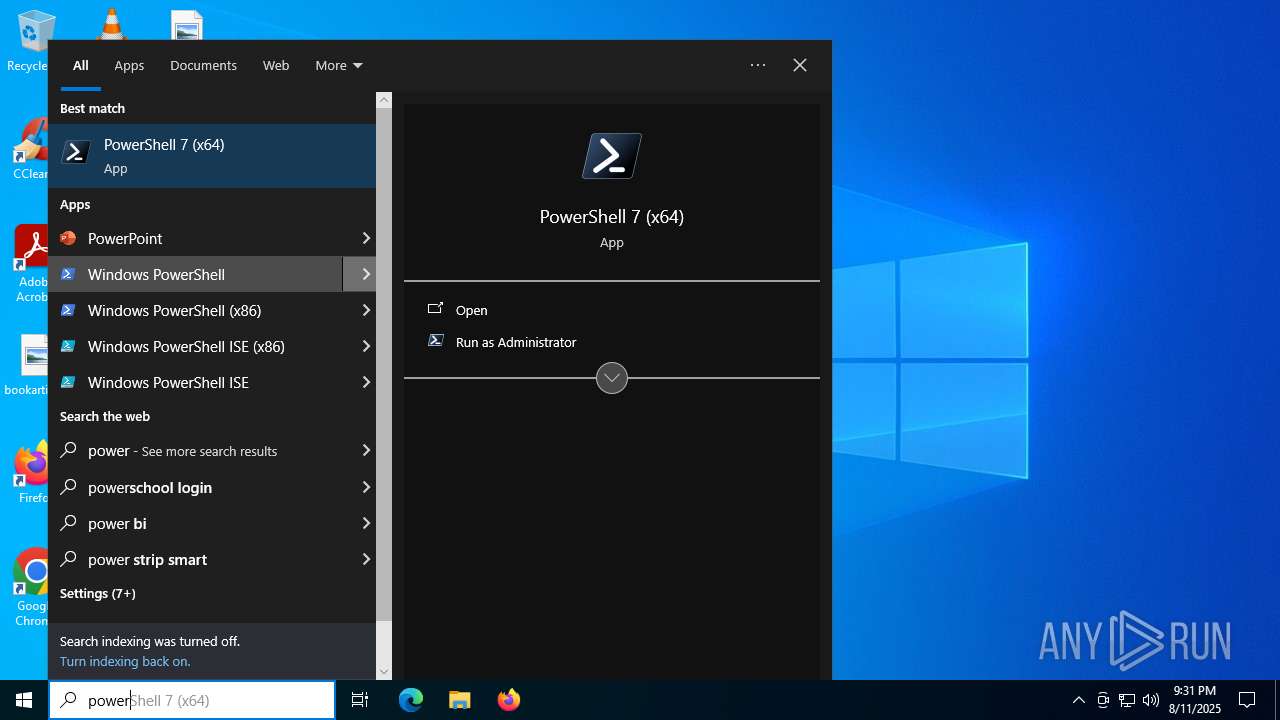The image size is (1280, 720).
Task: Click the Windows PowerShell ISE icon
Action: point(68,382)
